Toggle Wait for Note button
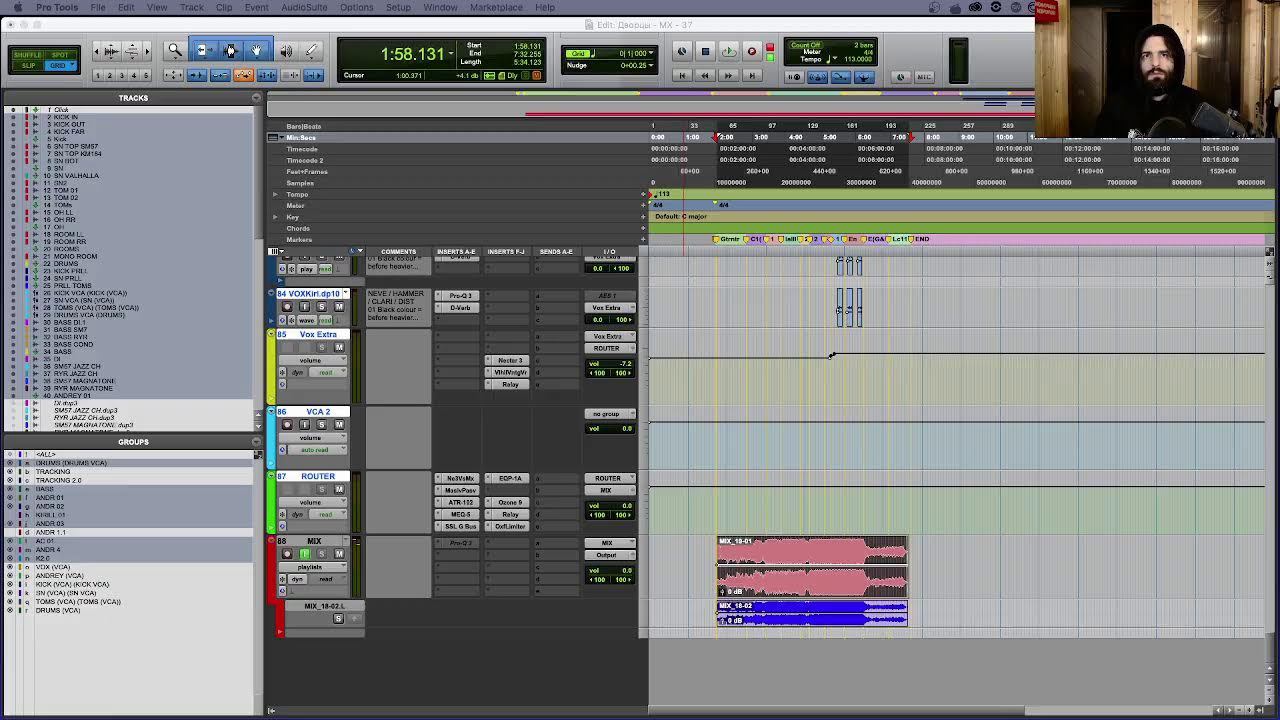This screenshot has width=1280, height=720. click(794, 77)
